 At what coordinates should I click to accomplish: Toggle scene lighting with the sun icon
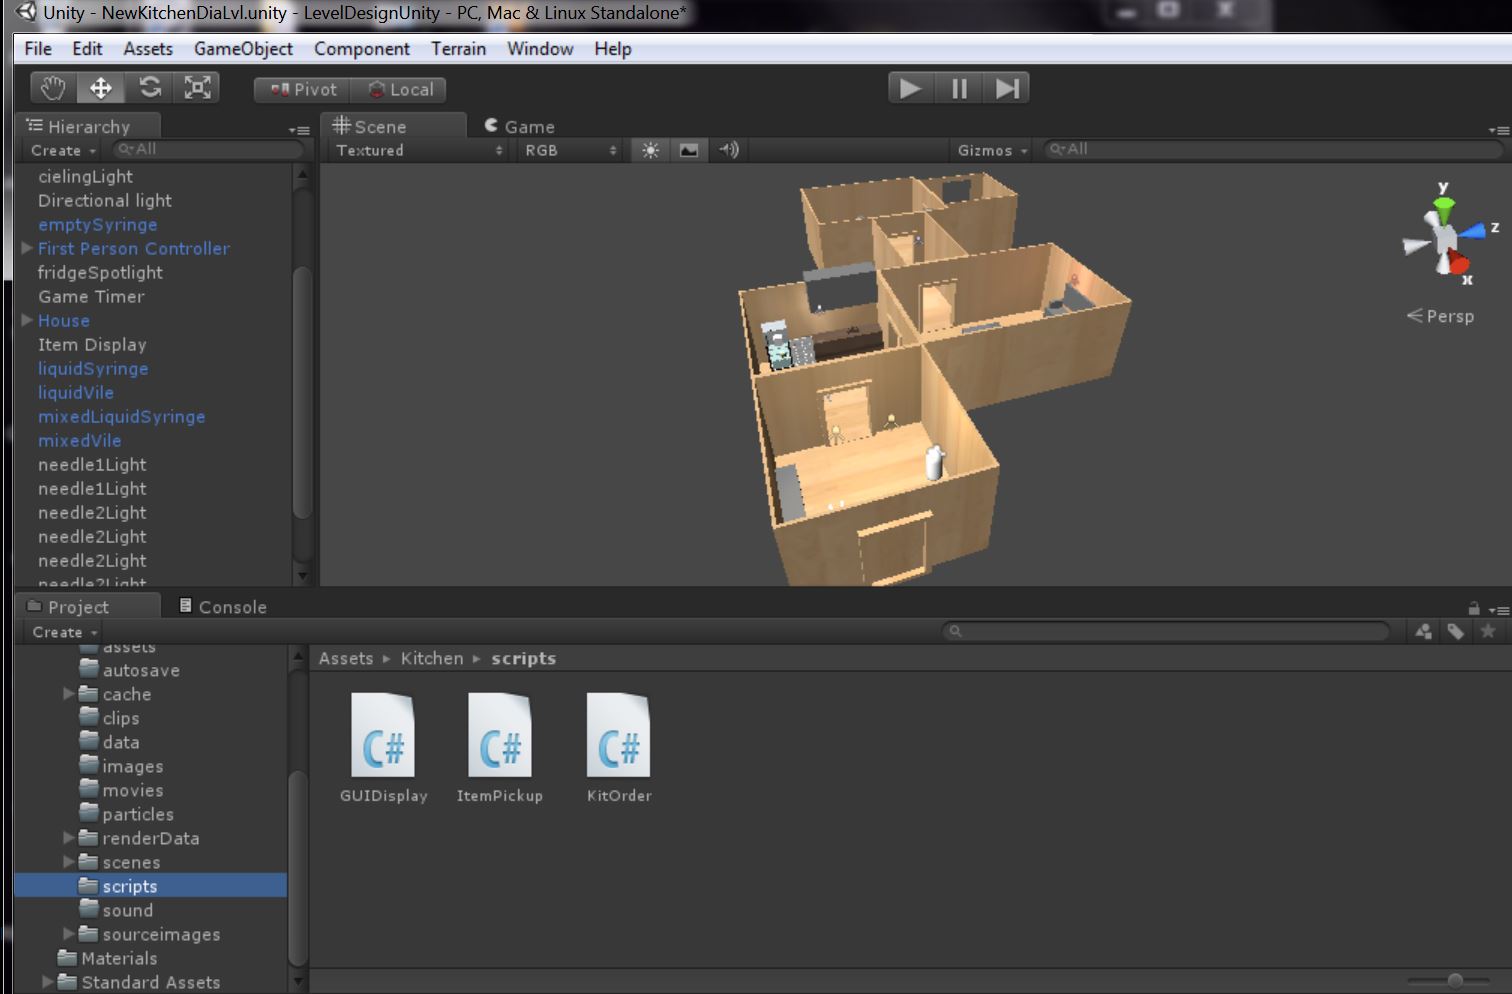650,150
